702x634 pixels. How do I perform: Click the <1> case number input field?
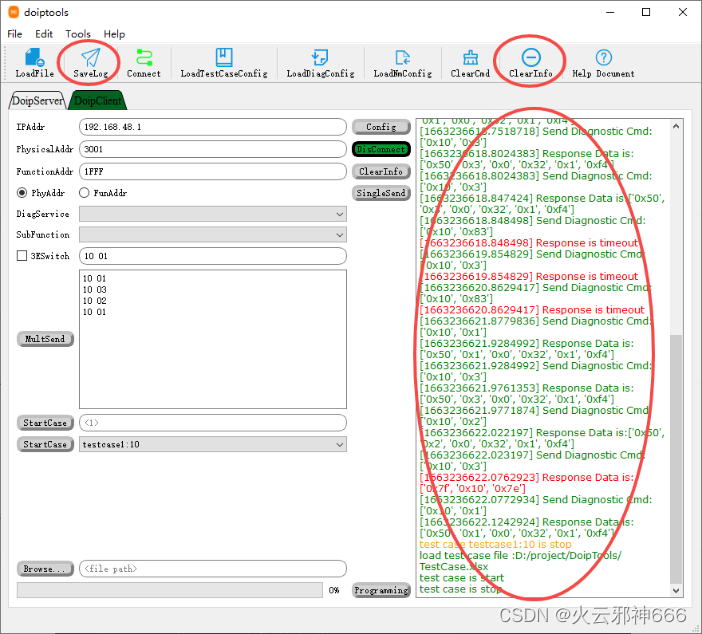(213, 423)
